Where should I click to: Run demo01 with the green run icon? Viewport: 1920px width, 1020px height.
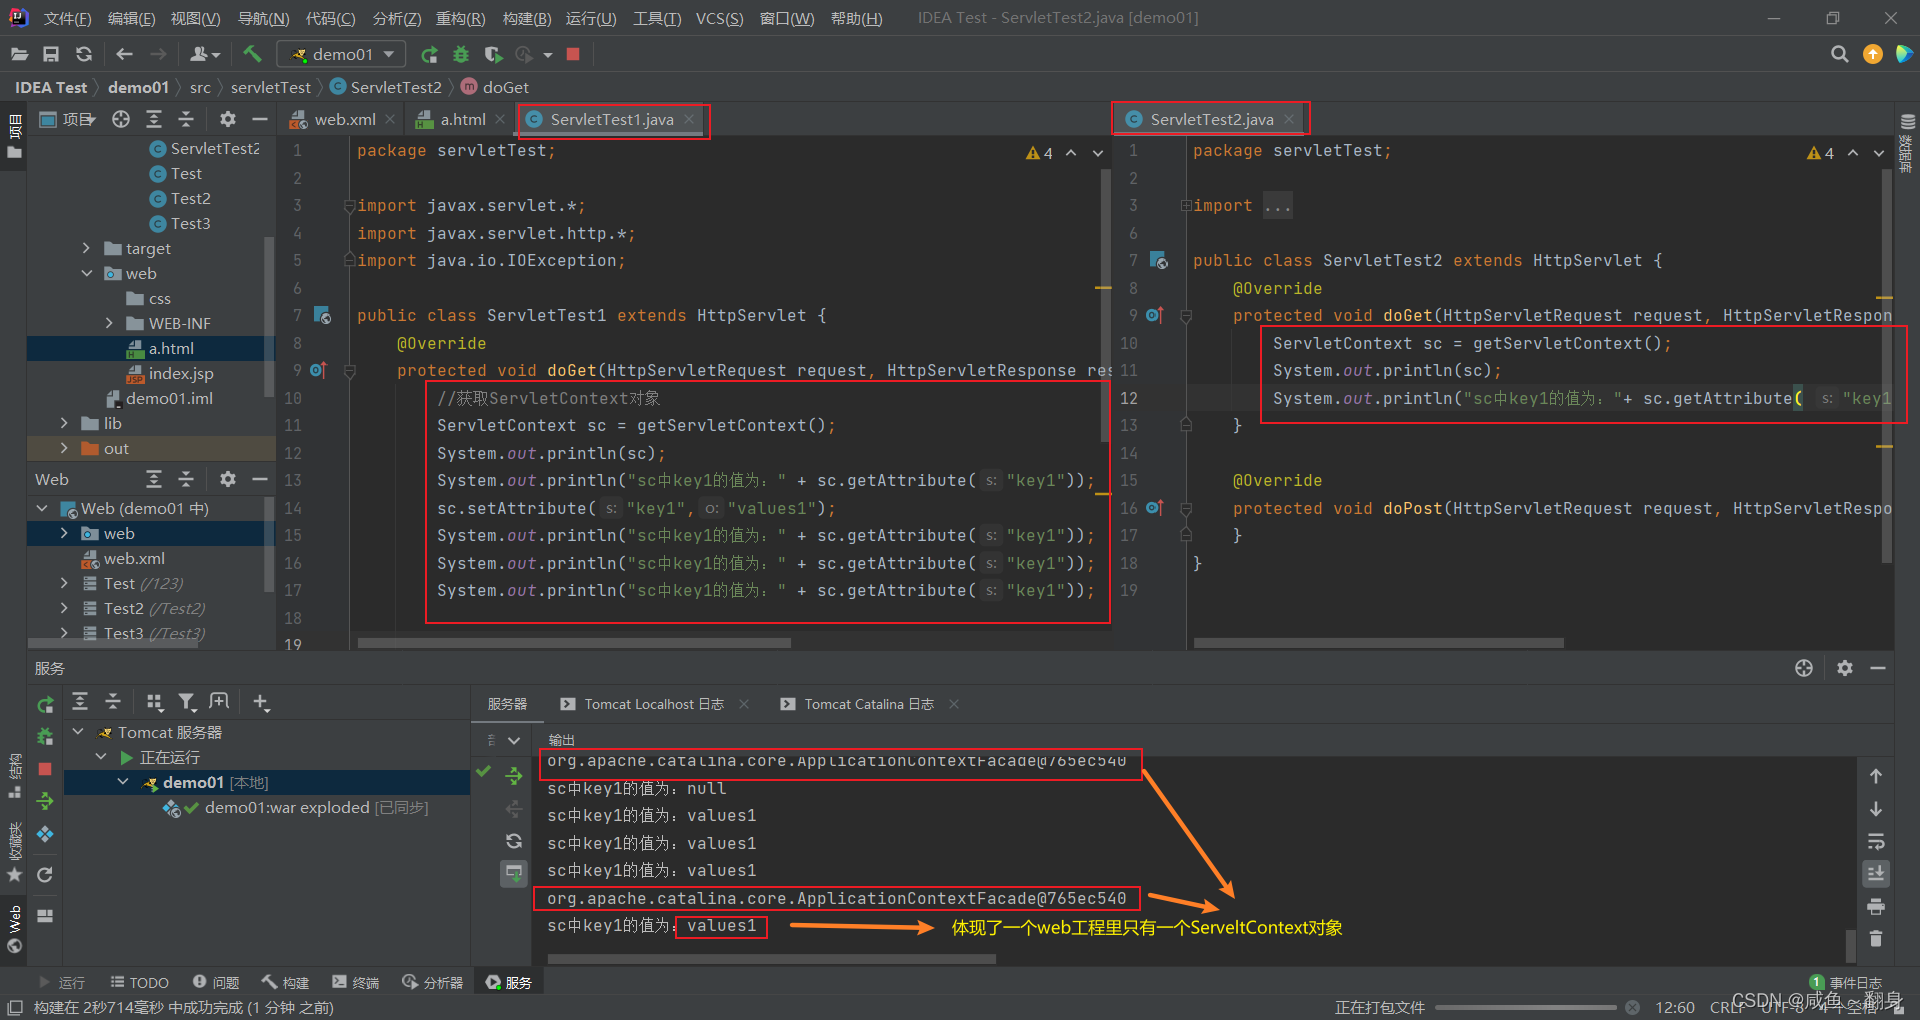point(429,54)
